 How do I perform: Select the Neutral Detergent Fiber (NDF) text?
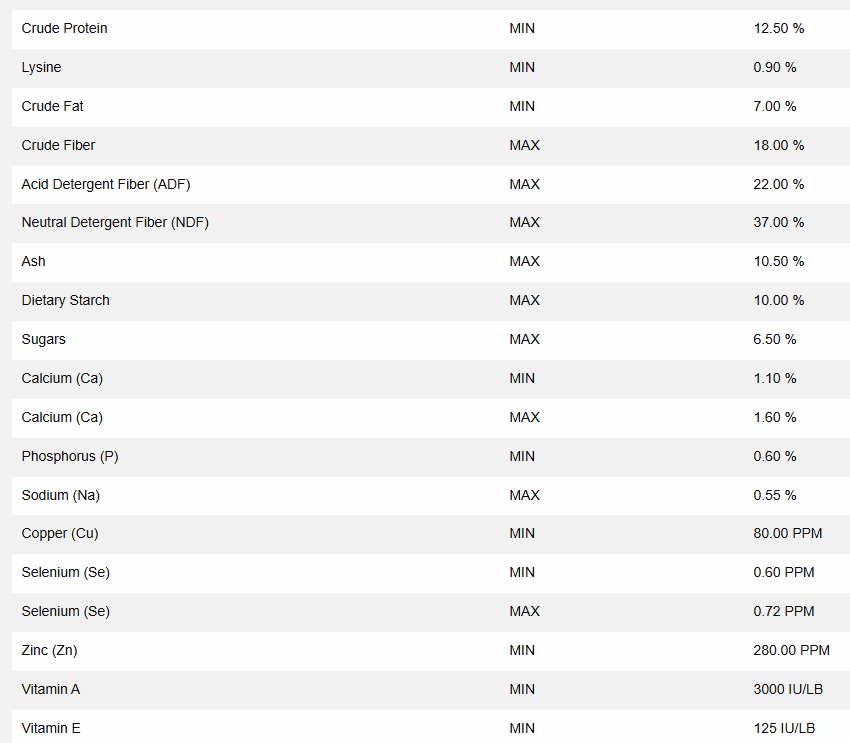[115, 222]
